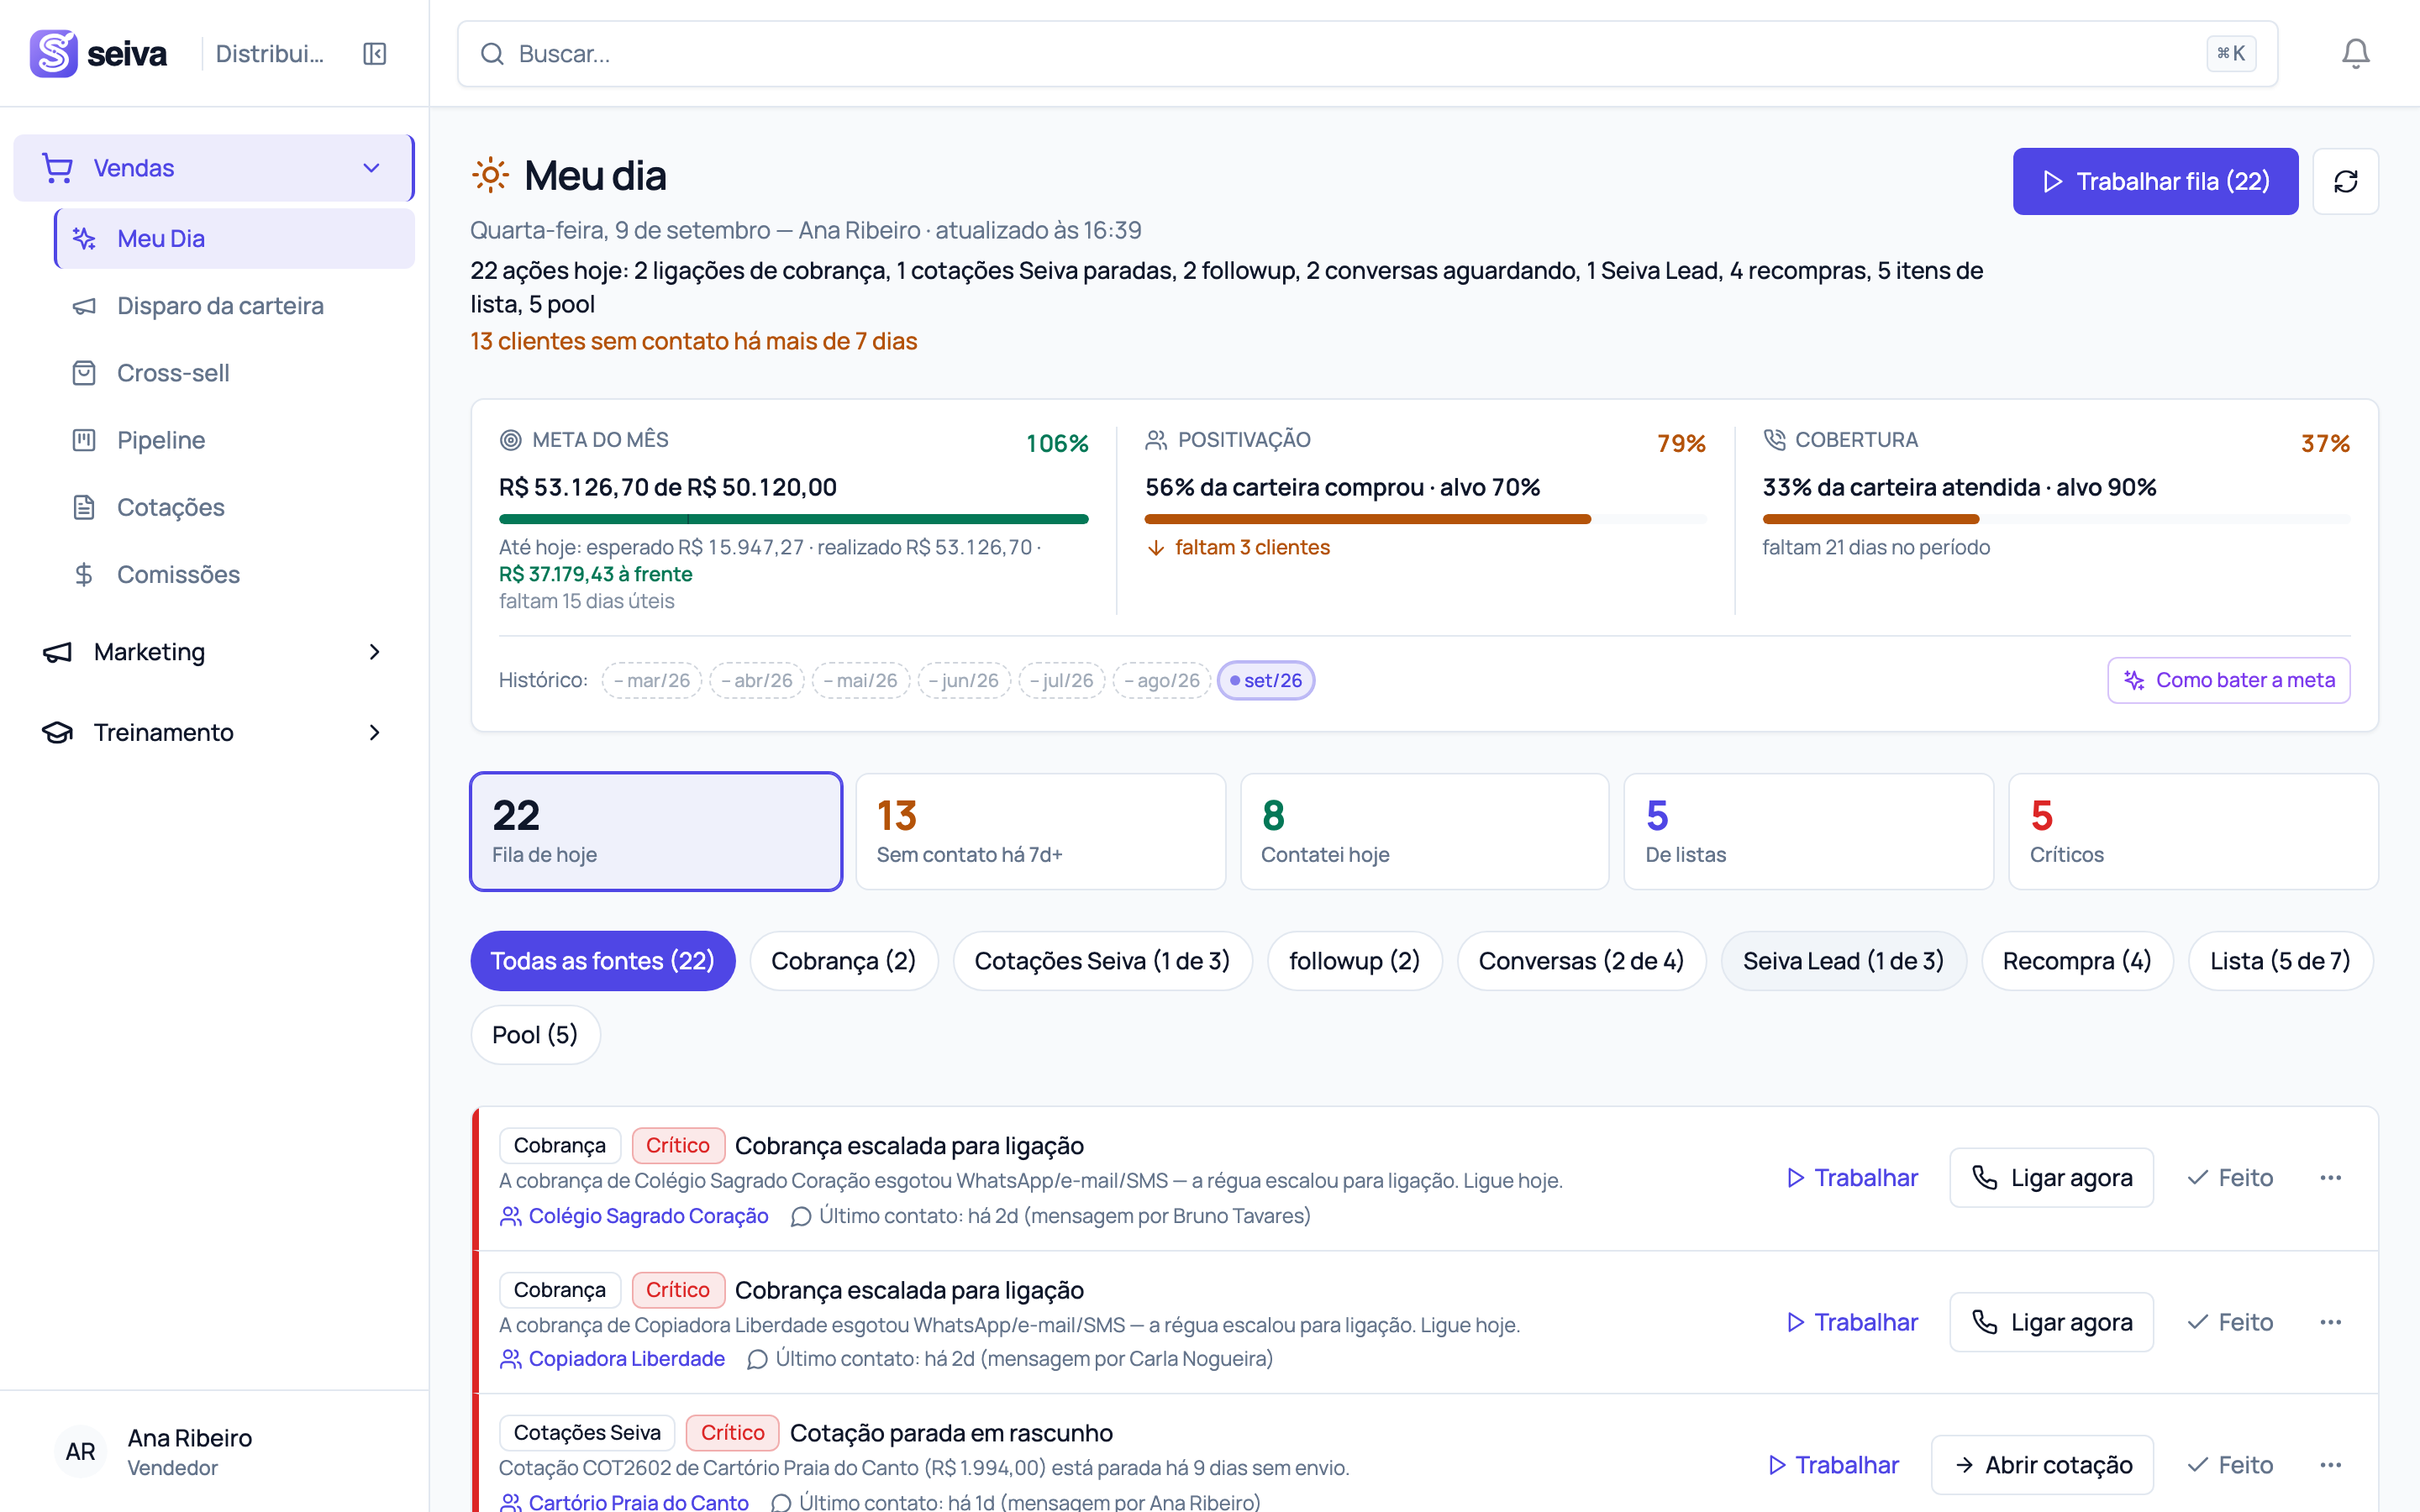Click the Disparo da carteira megaphone icon
Viewport: 2420px width, 1512px height.
point(84,306)
